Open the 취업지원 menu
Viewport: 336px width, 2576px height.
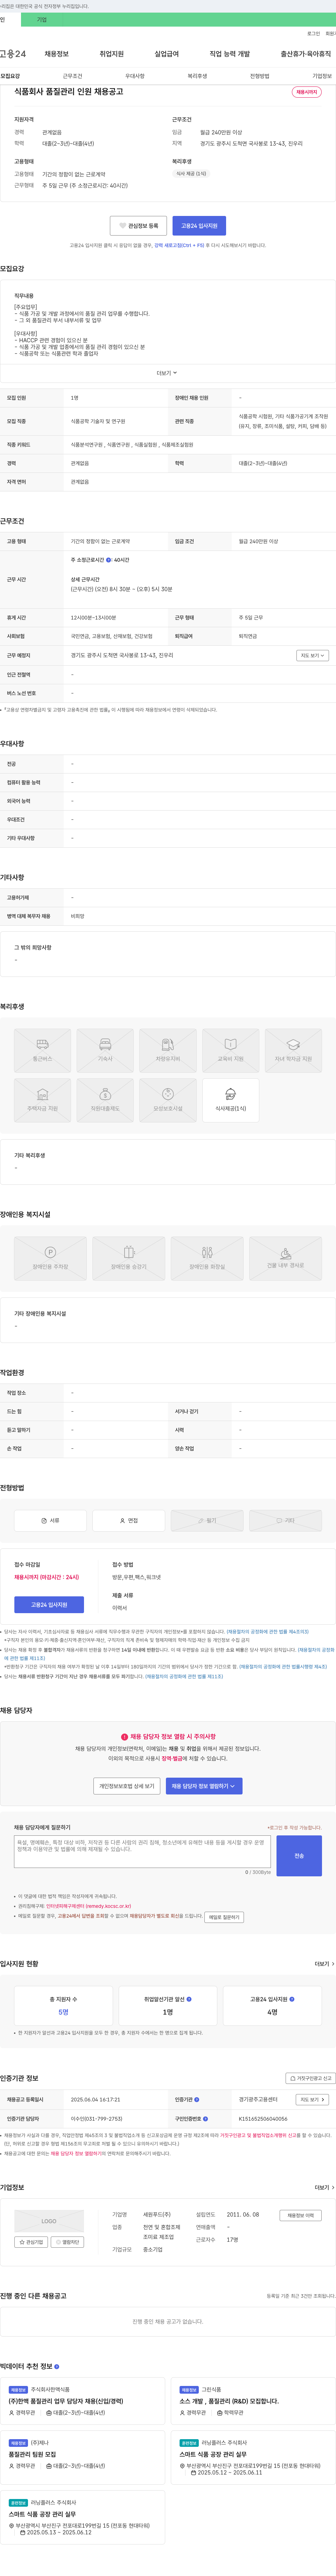112,54
